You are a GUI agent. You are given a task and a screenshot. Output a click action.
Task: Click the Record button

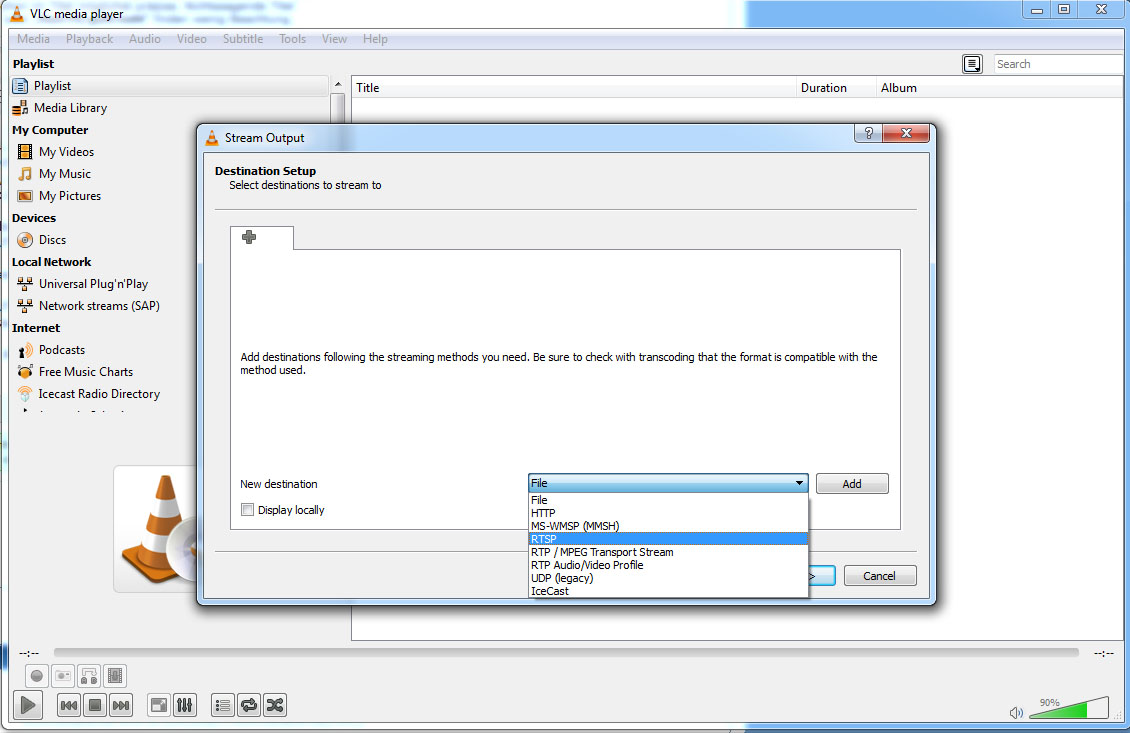(37, 676)
